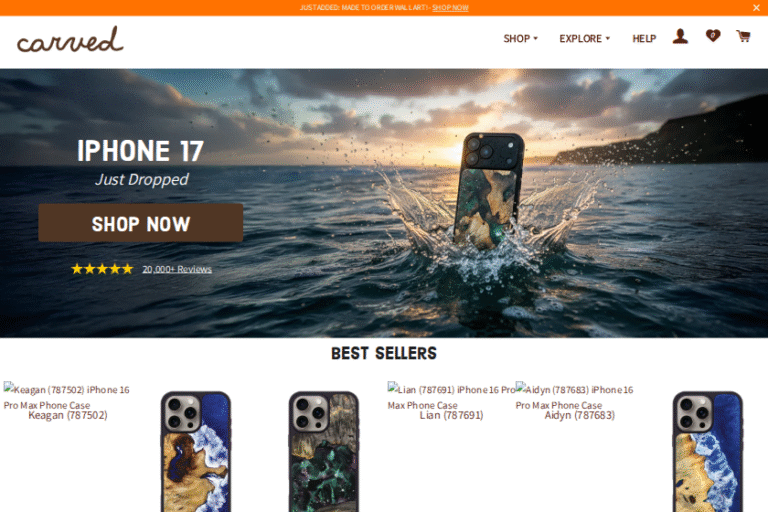The image size is (768, 512).
Task: Select the blue ocean wood case thumbnail
Action: 196,452
